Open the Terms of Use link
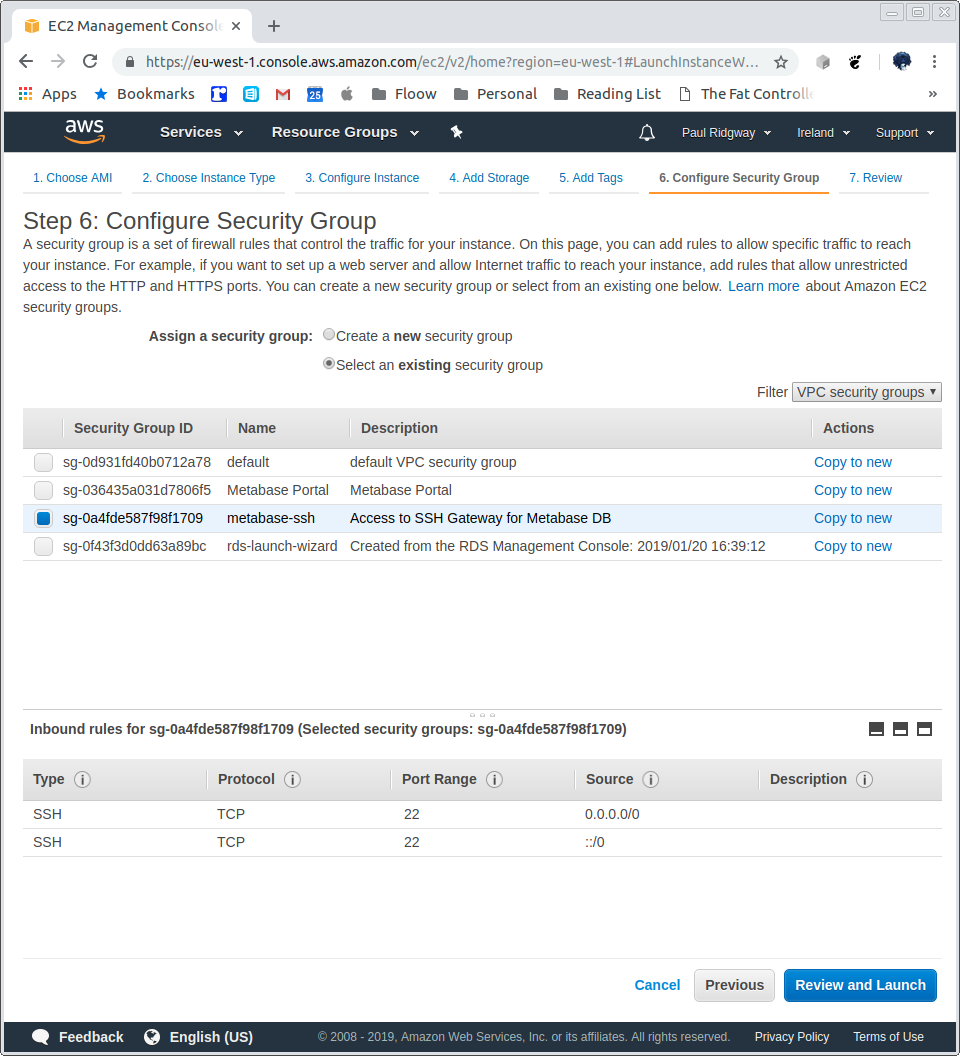The height and width of the screenshot is (1056, 960). [x=888, y=1037]
